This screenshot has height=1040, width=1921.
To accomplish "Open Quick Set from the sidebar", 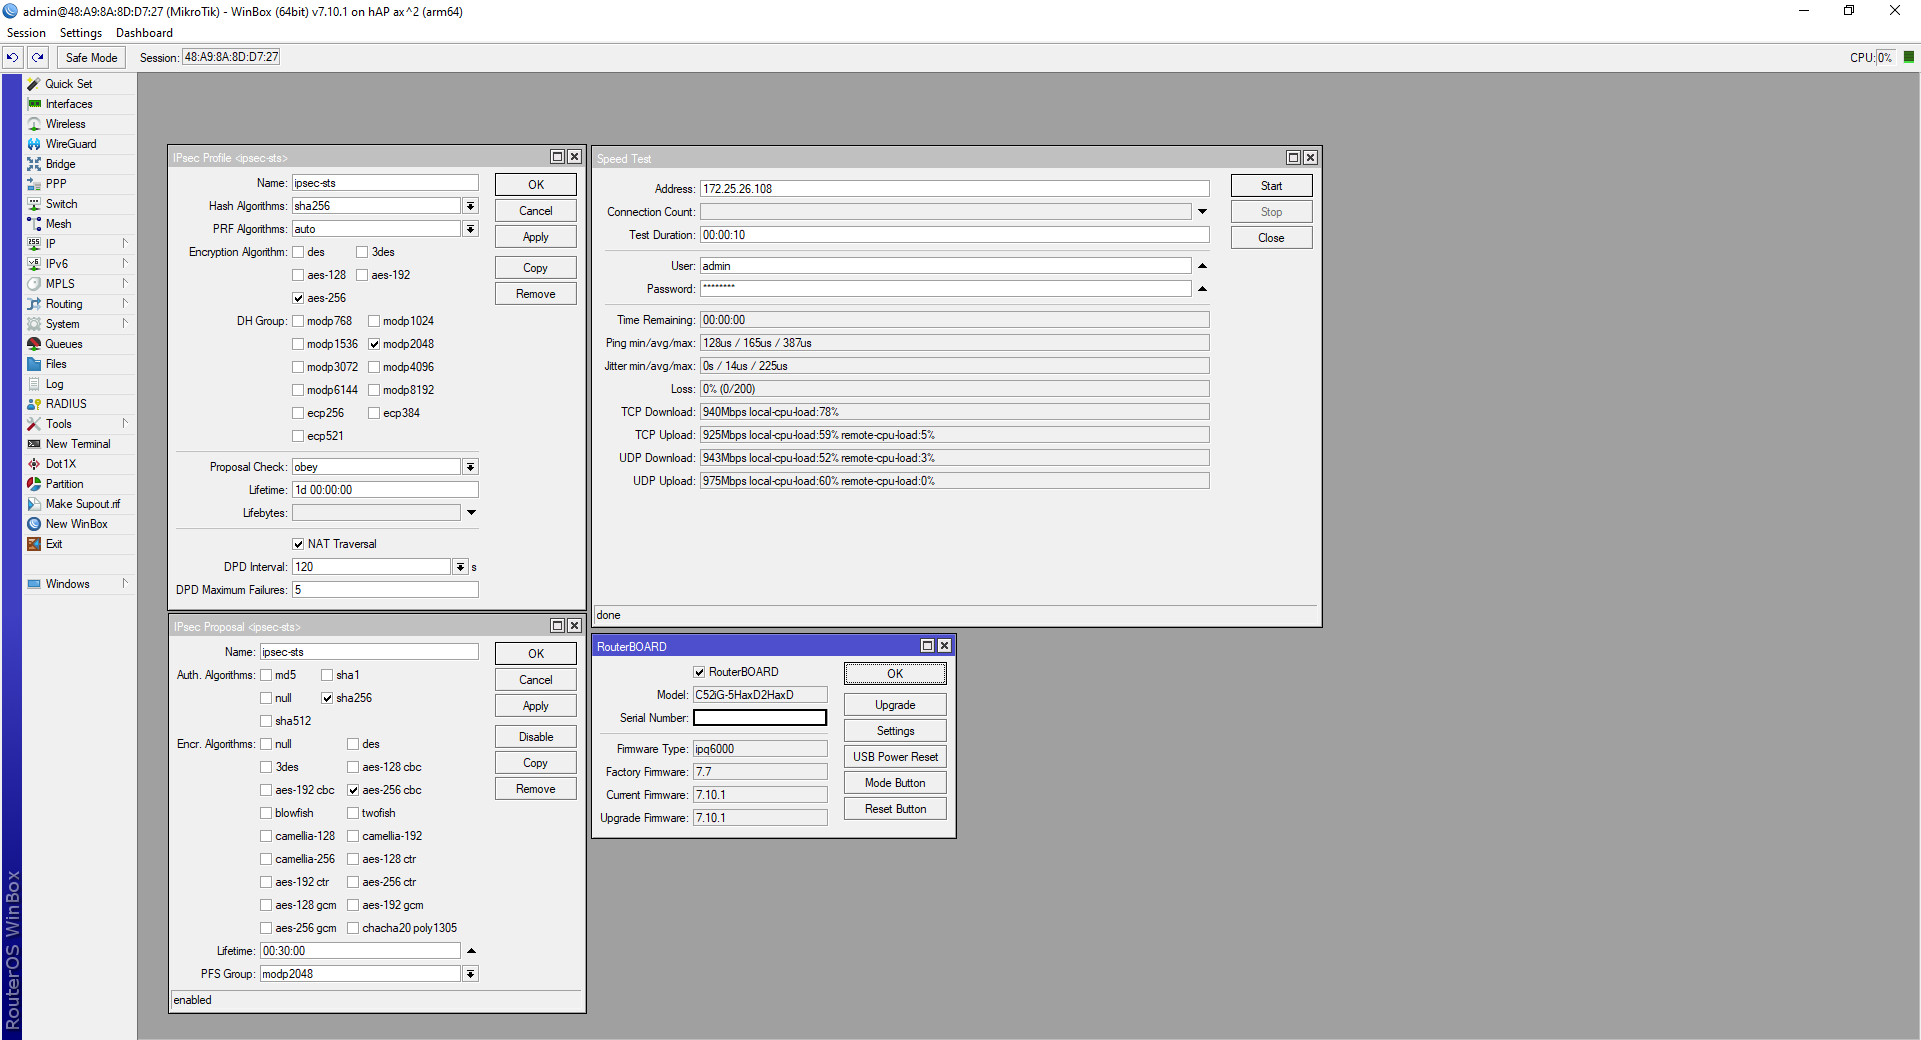I will [x=68, y=84].
